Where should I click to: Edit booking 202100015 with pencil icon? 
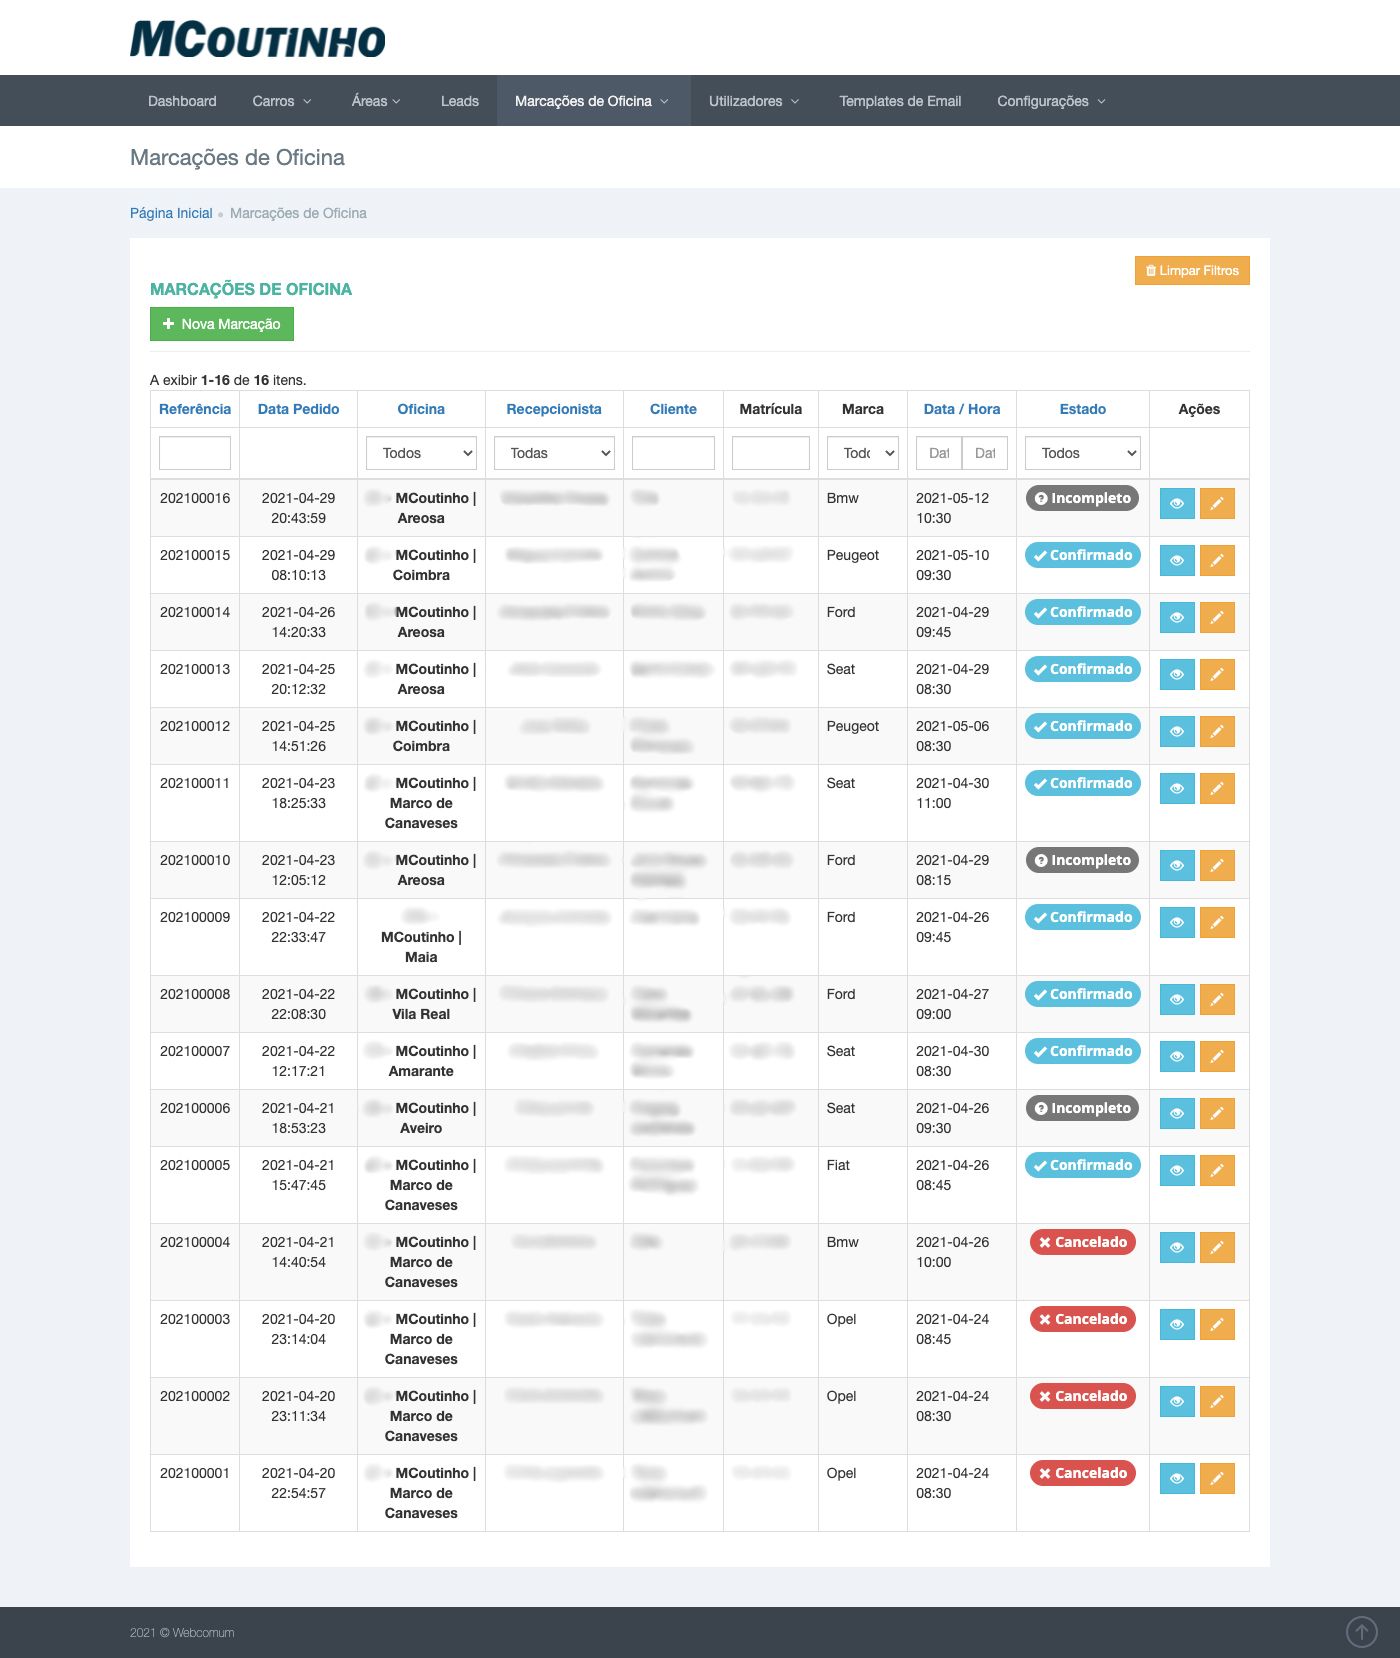[x=1217, y=561]
